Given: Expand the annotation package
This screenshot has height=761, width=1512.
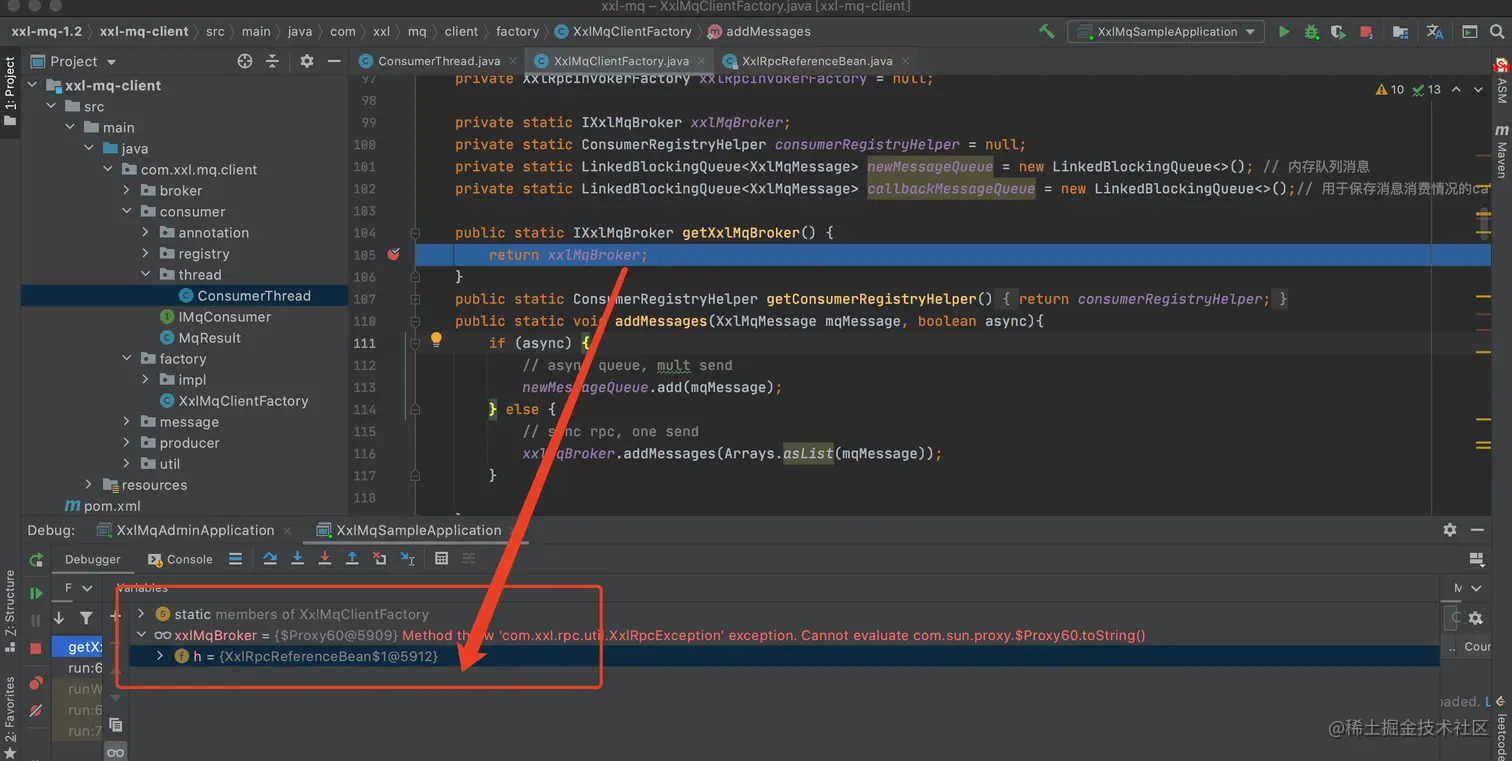Looking at the screenshot, I should point(146,232).
